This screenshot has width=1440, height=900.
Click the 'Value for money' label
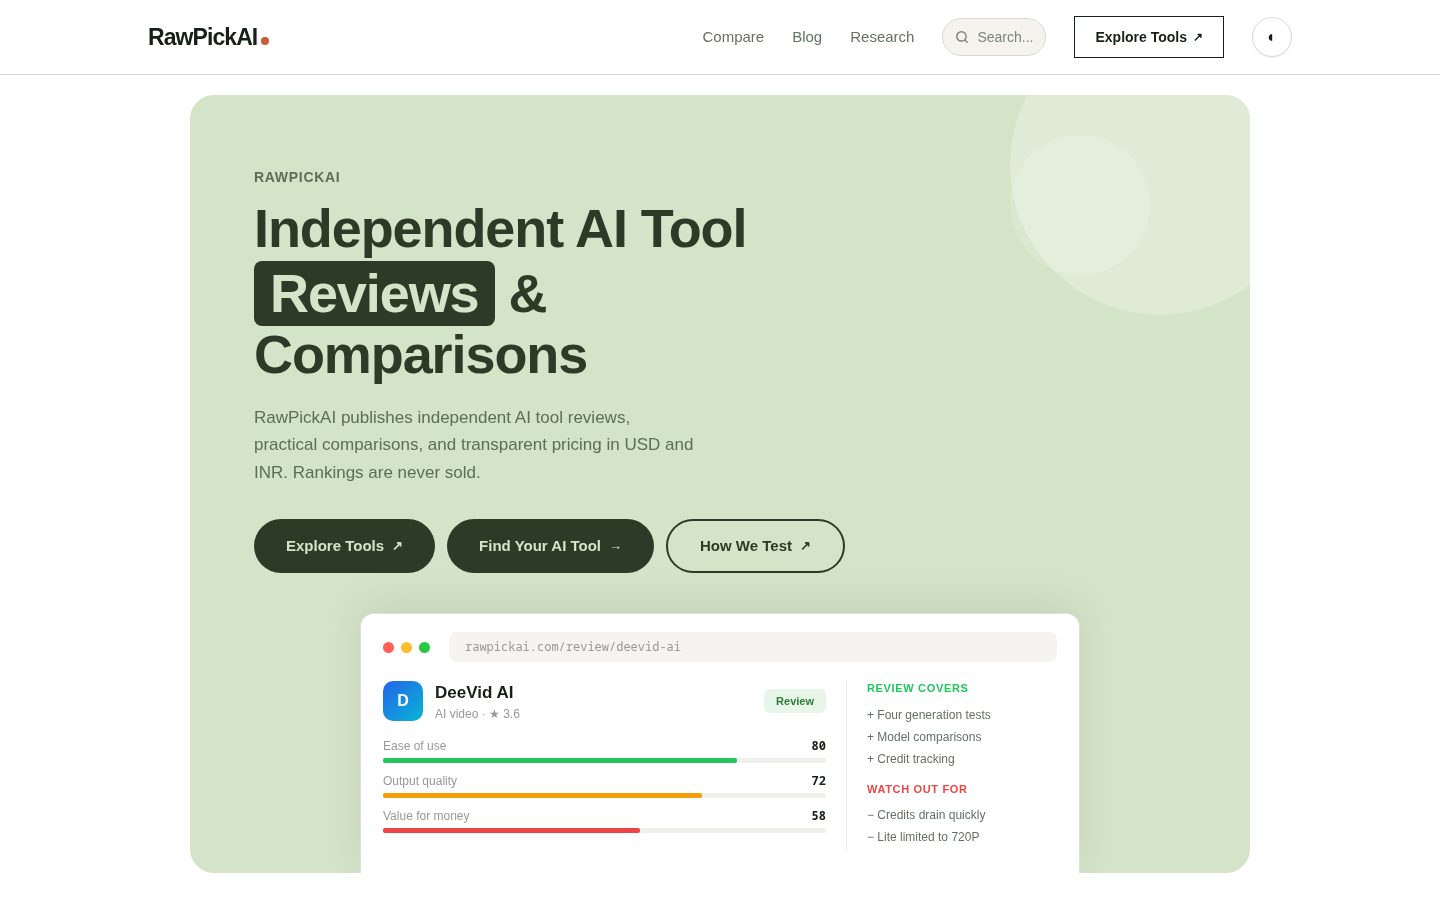426,816
